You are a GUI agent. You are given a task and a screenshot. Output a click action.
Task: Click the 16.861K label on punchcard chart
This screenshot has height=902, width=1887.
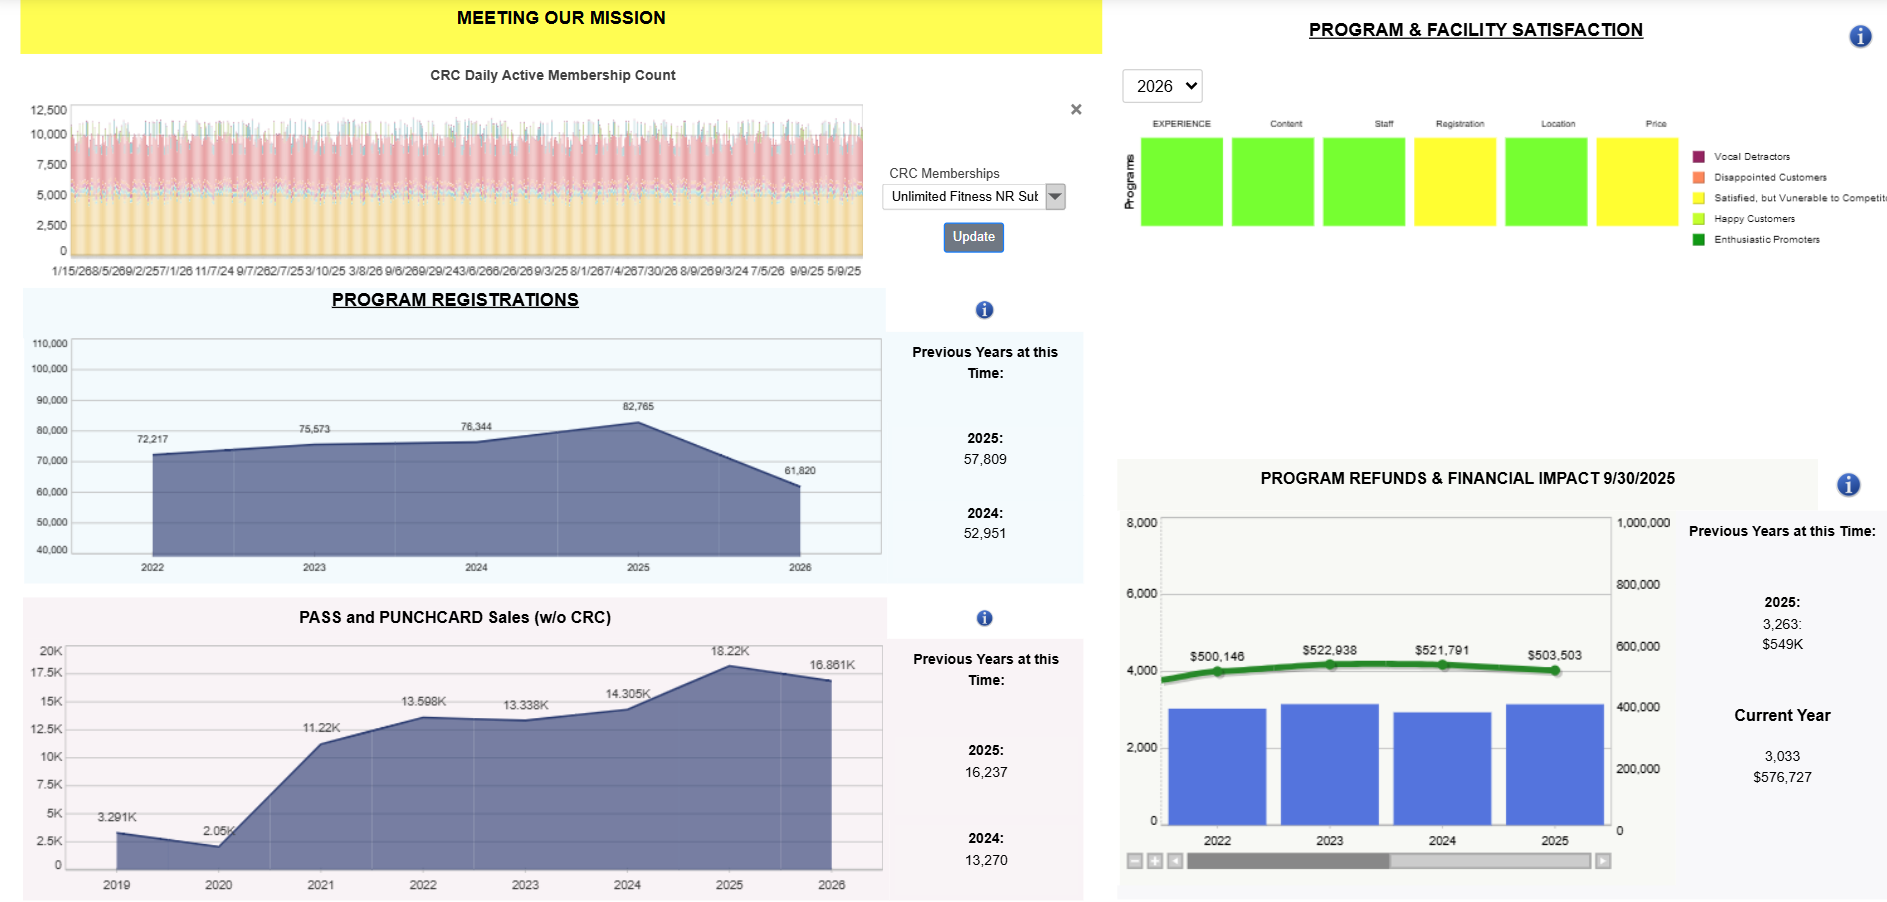click(832, 665)
